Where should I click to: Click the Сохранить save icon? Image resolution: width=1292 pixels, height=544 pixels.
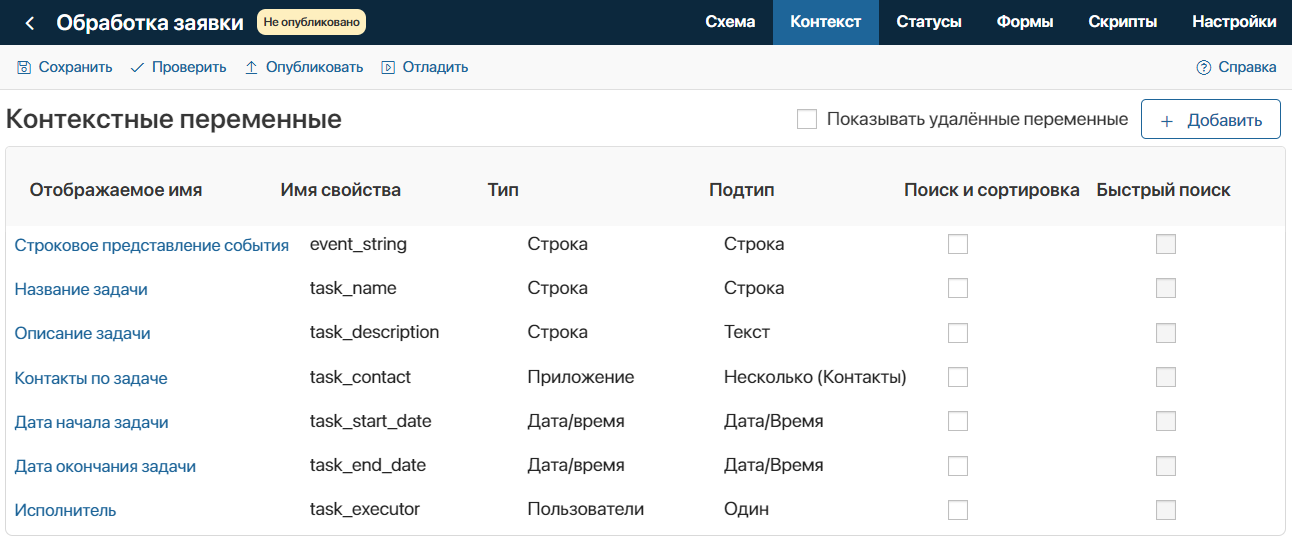coord(24,67)
